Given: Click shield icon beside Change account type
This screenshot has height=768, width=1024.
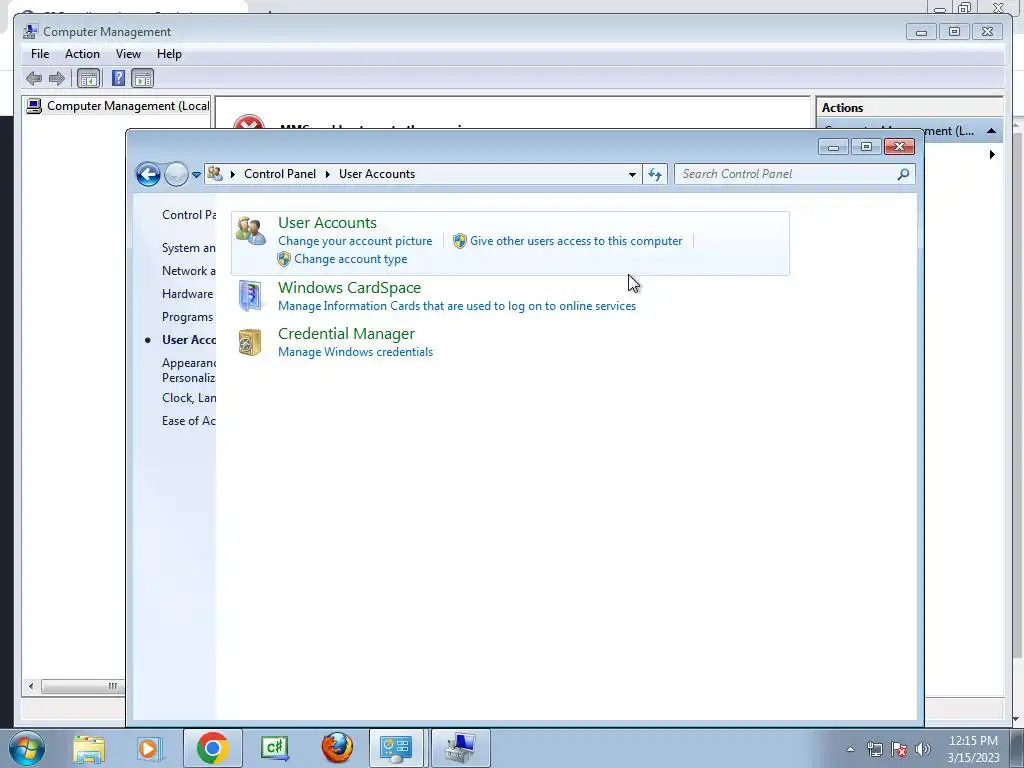Looking at the screenshot, I should click(283, 259).
